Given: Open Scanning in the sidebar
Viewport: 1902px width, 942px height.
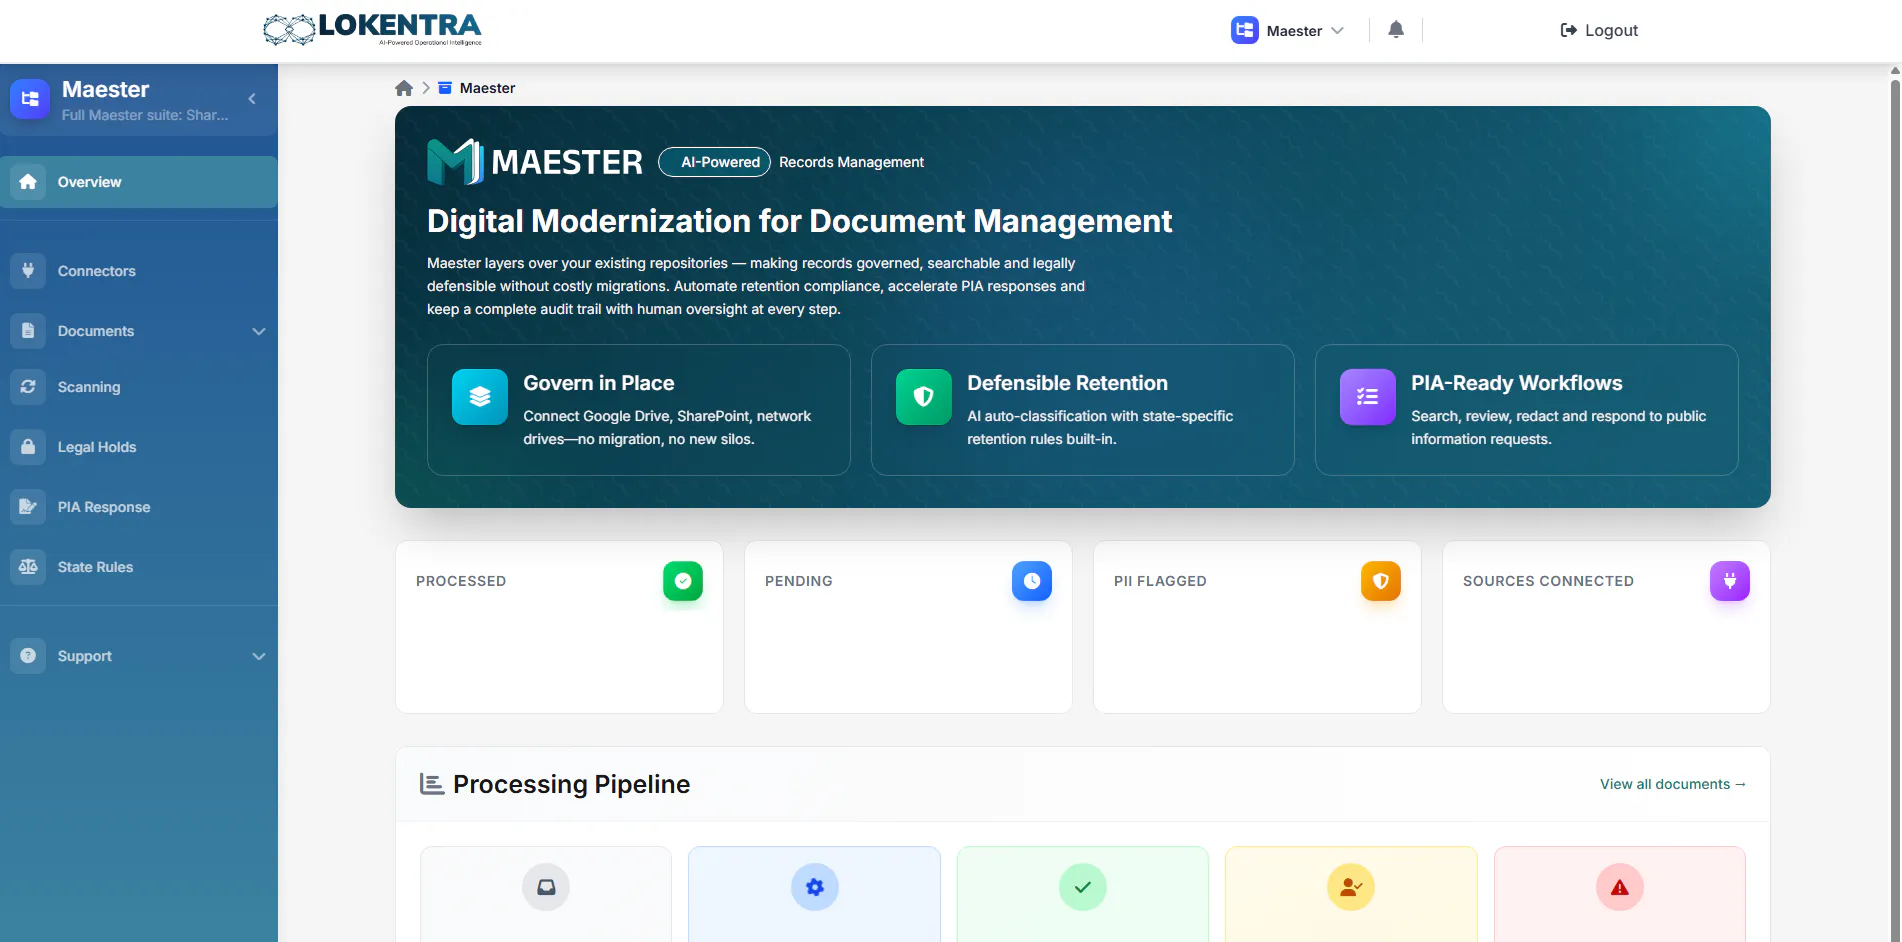Looking at the screenshot, I should coord(139,387).
